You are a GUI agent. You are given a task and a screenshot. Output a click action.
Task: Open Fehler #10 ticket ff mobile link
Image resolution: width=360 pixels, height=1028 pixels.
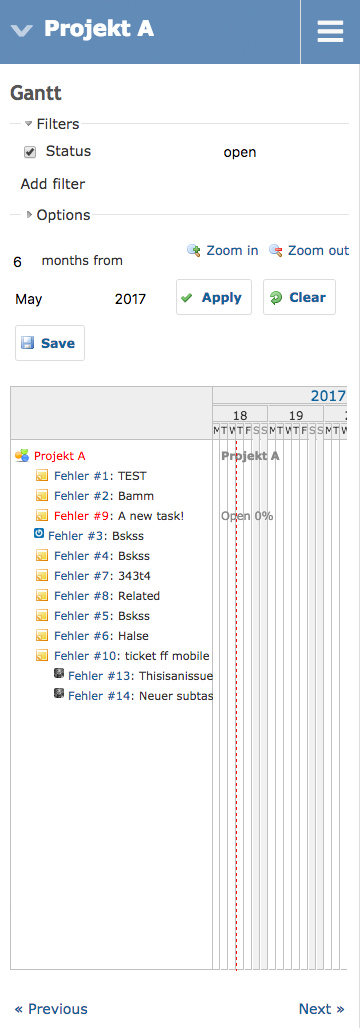[131, 656]
